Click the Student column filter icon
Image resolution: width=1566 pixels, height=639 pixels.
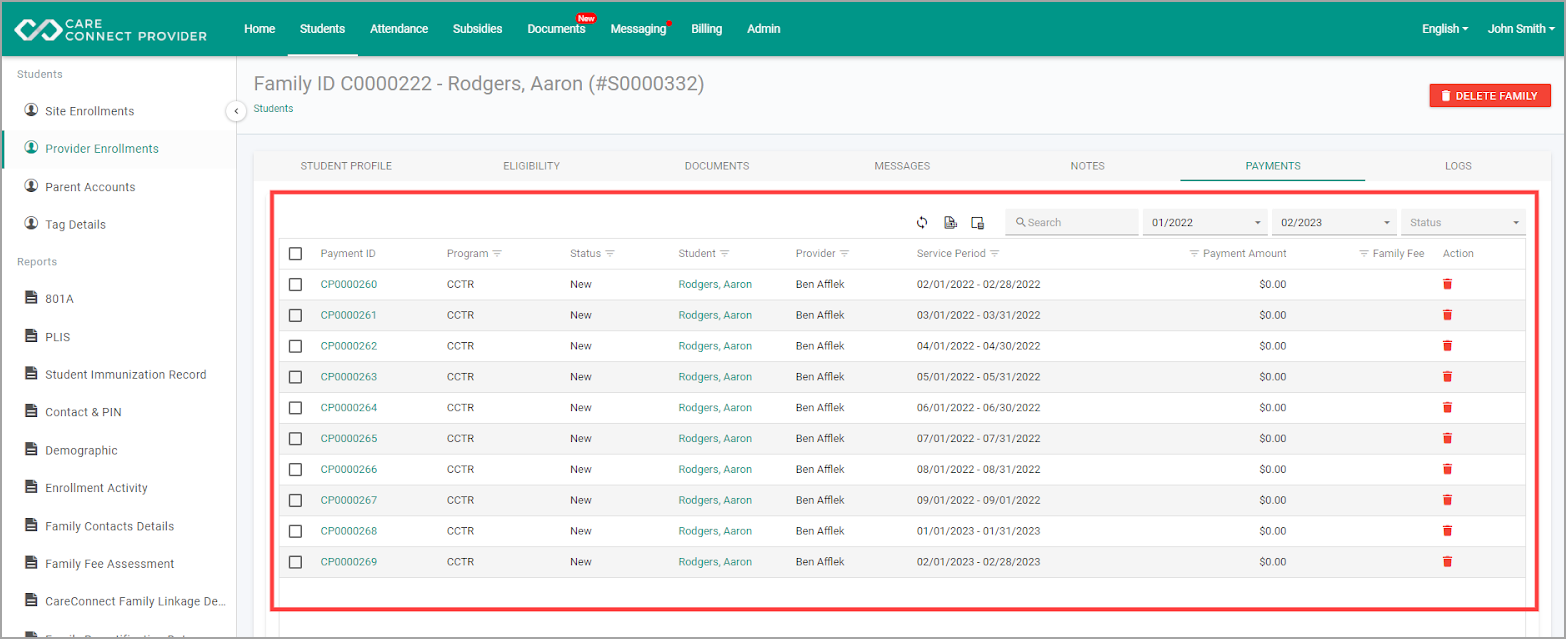click(725, 254)
